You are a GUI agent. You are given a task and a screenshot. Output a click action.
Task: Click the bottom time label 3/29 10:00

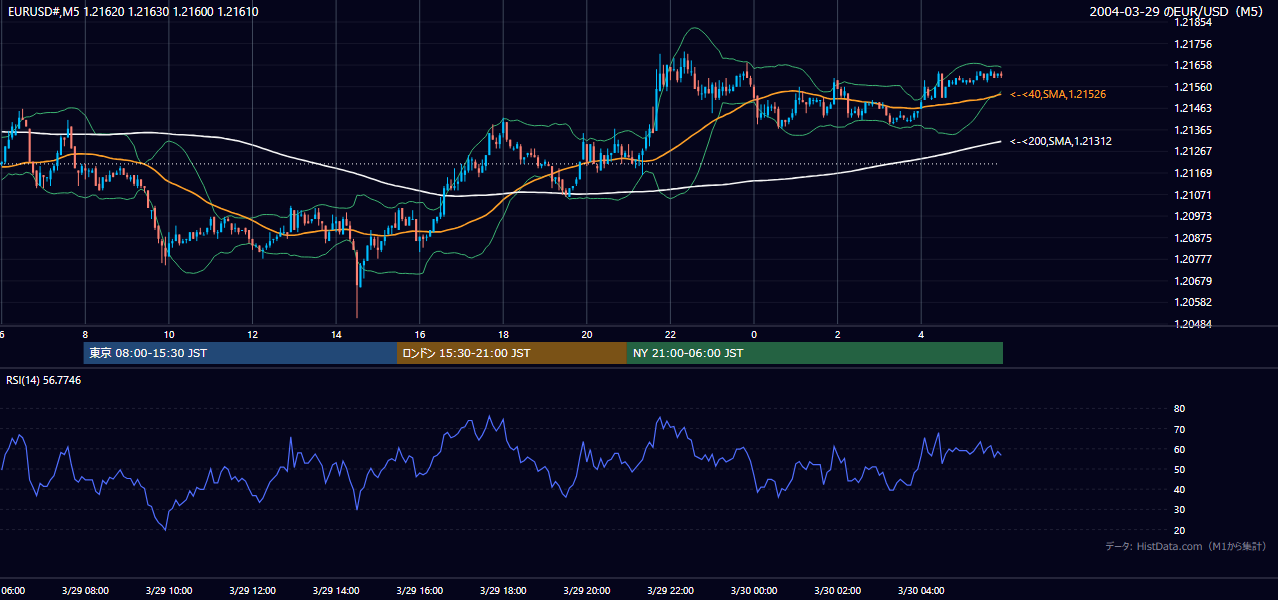coord(169,591)
